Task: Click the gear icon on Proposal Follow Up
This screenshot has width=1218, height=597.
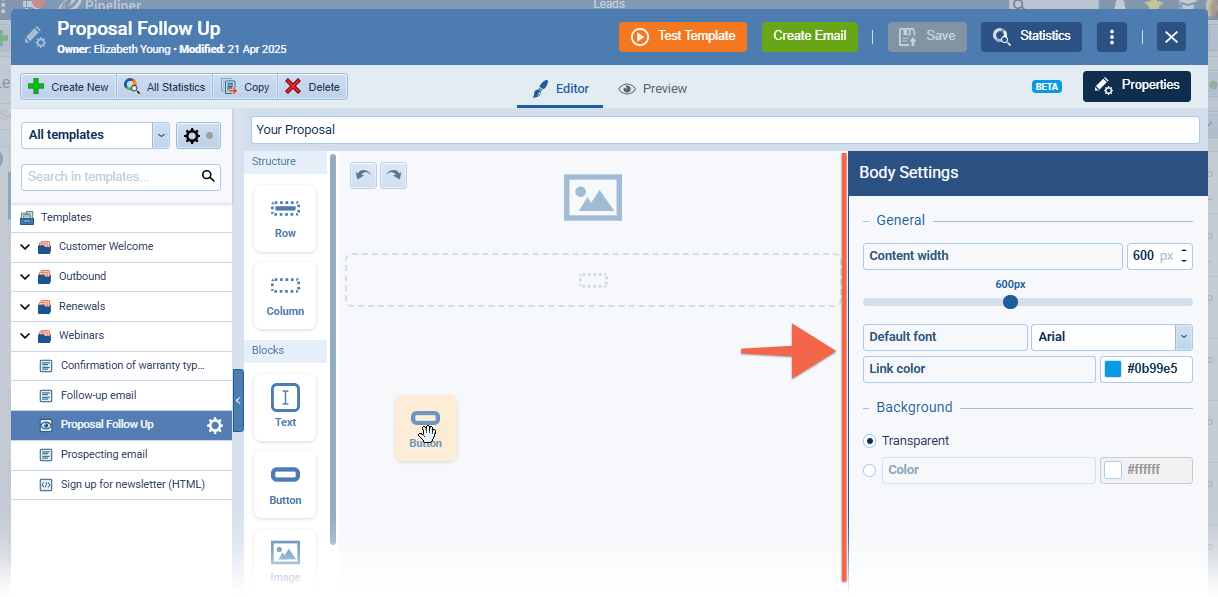Action: point(215,425)
